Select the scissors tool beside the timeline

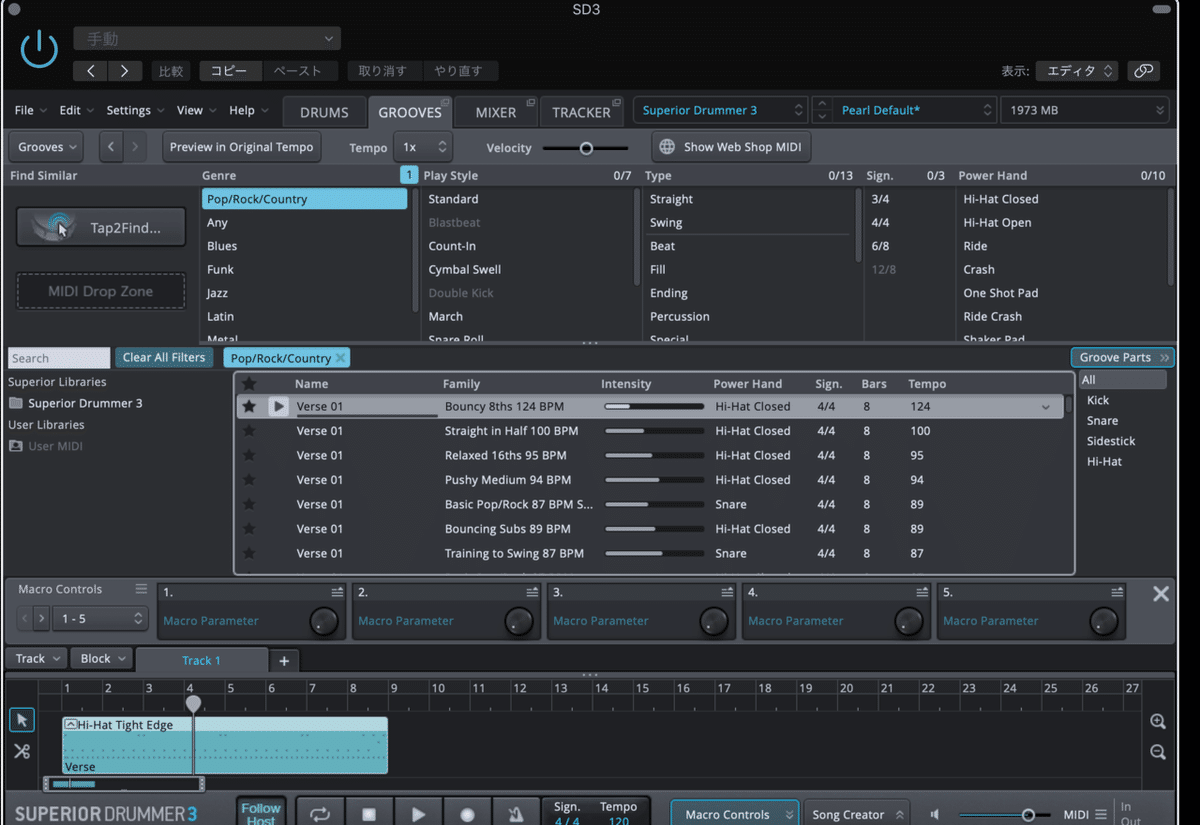(x=21, y=751)
